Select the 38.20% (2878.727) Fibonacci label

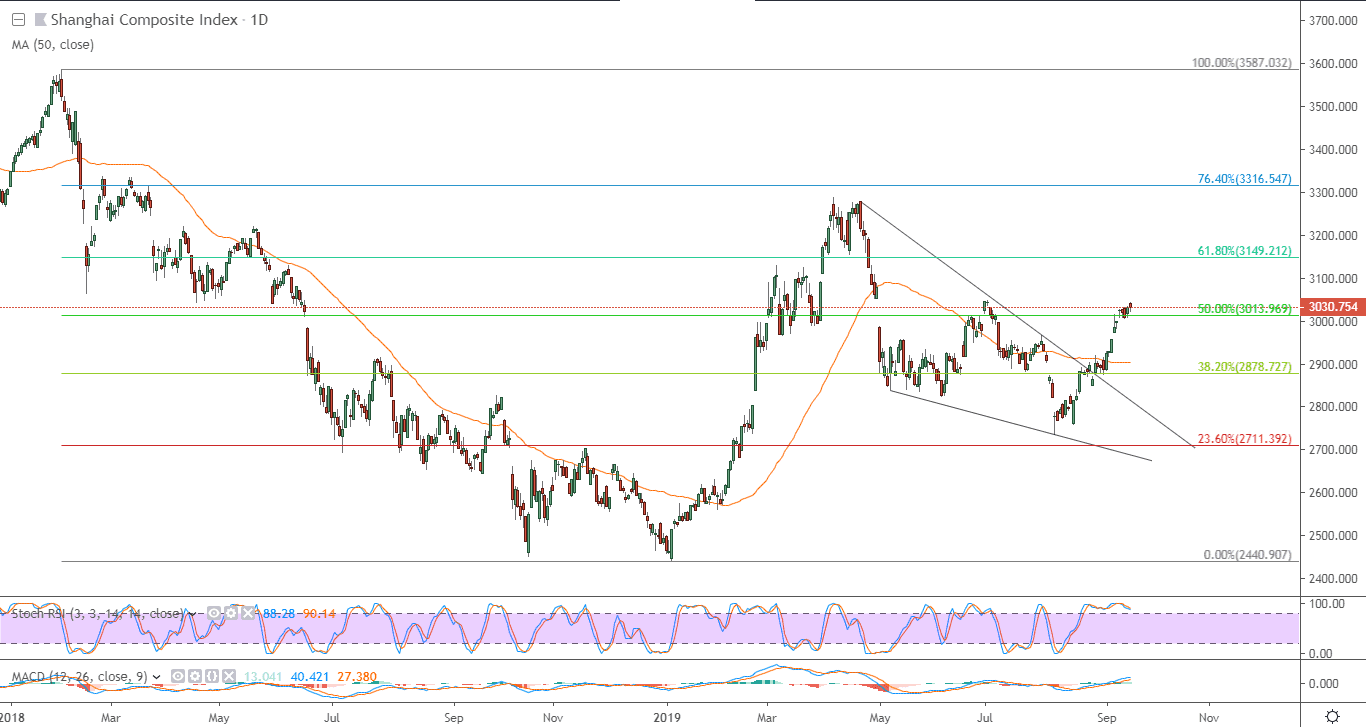point(1245,367)
